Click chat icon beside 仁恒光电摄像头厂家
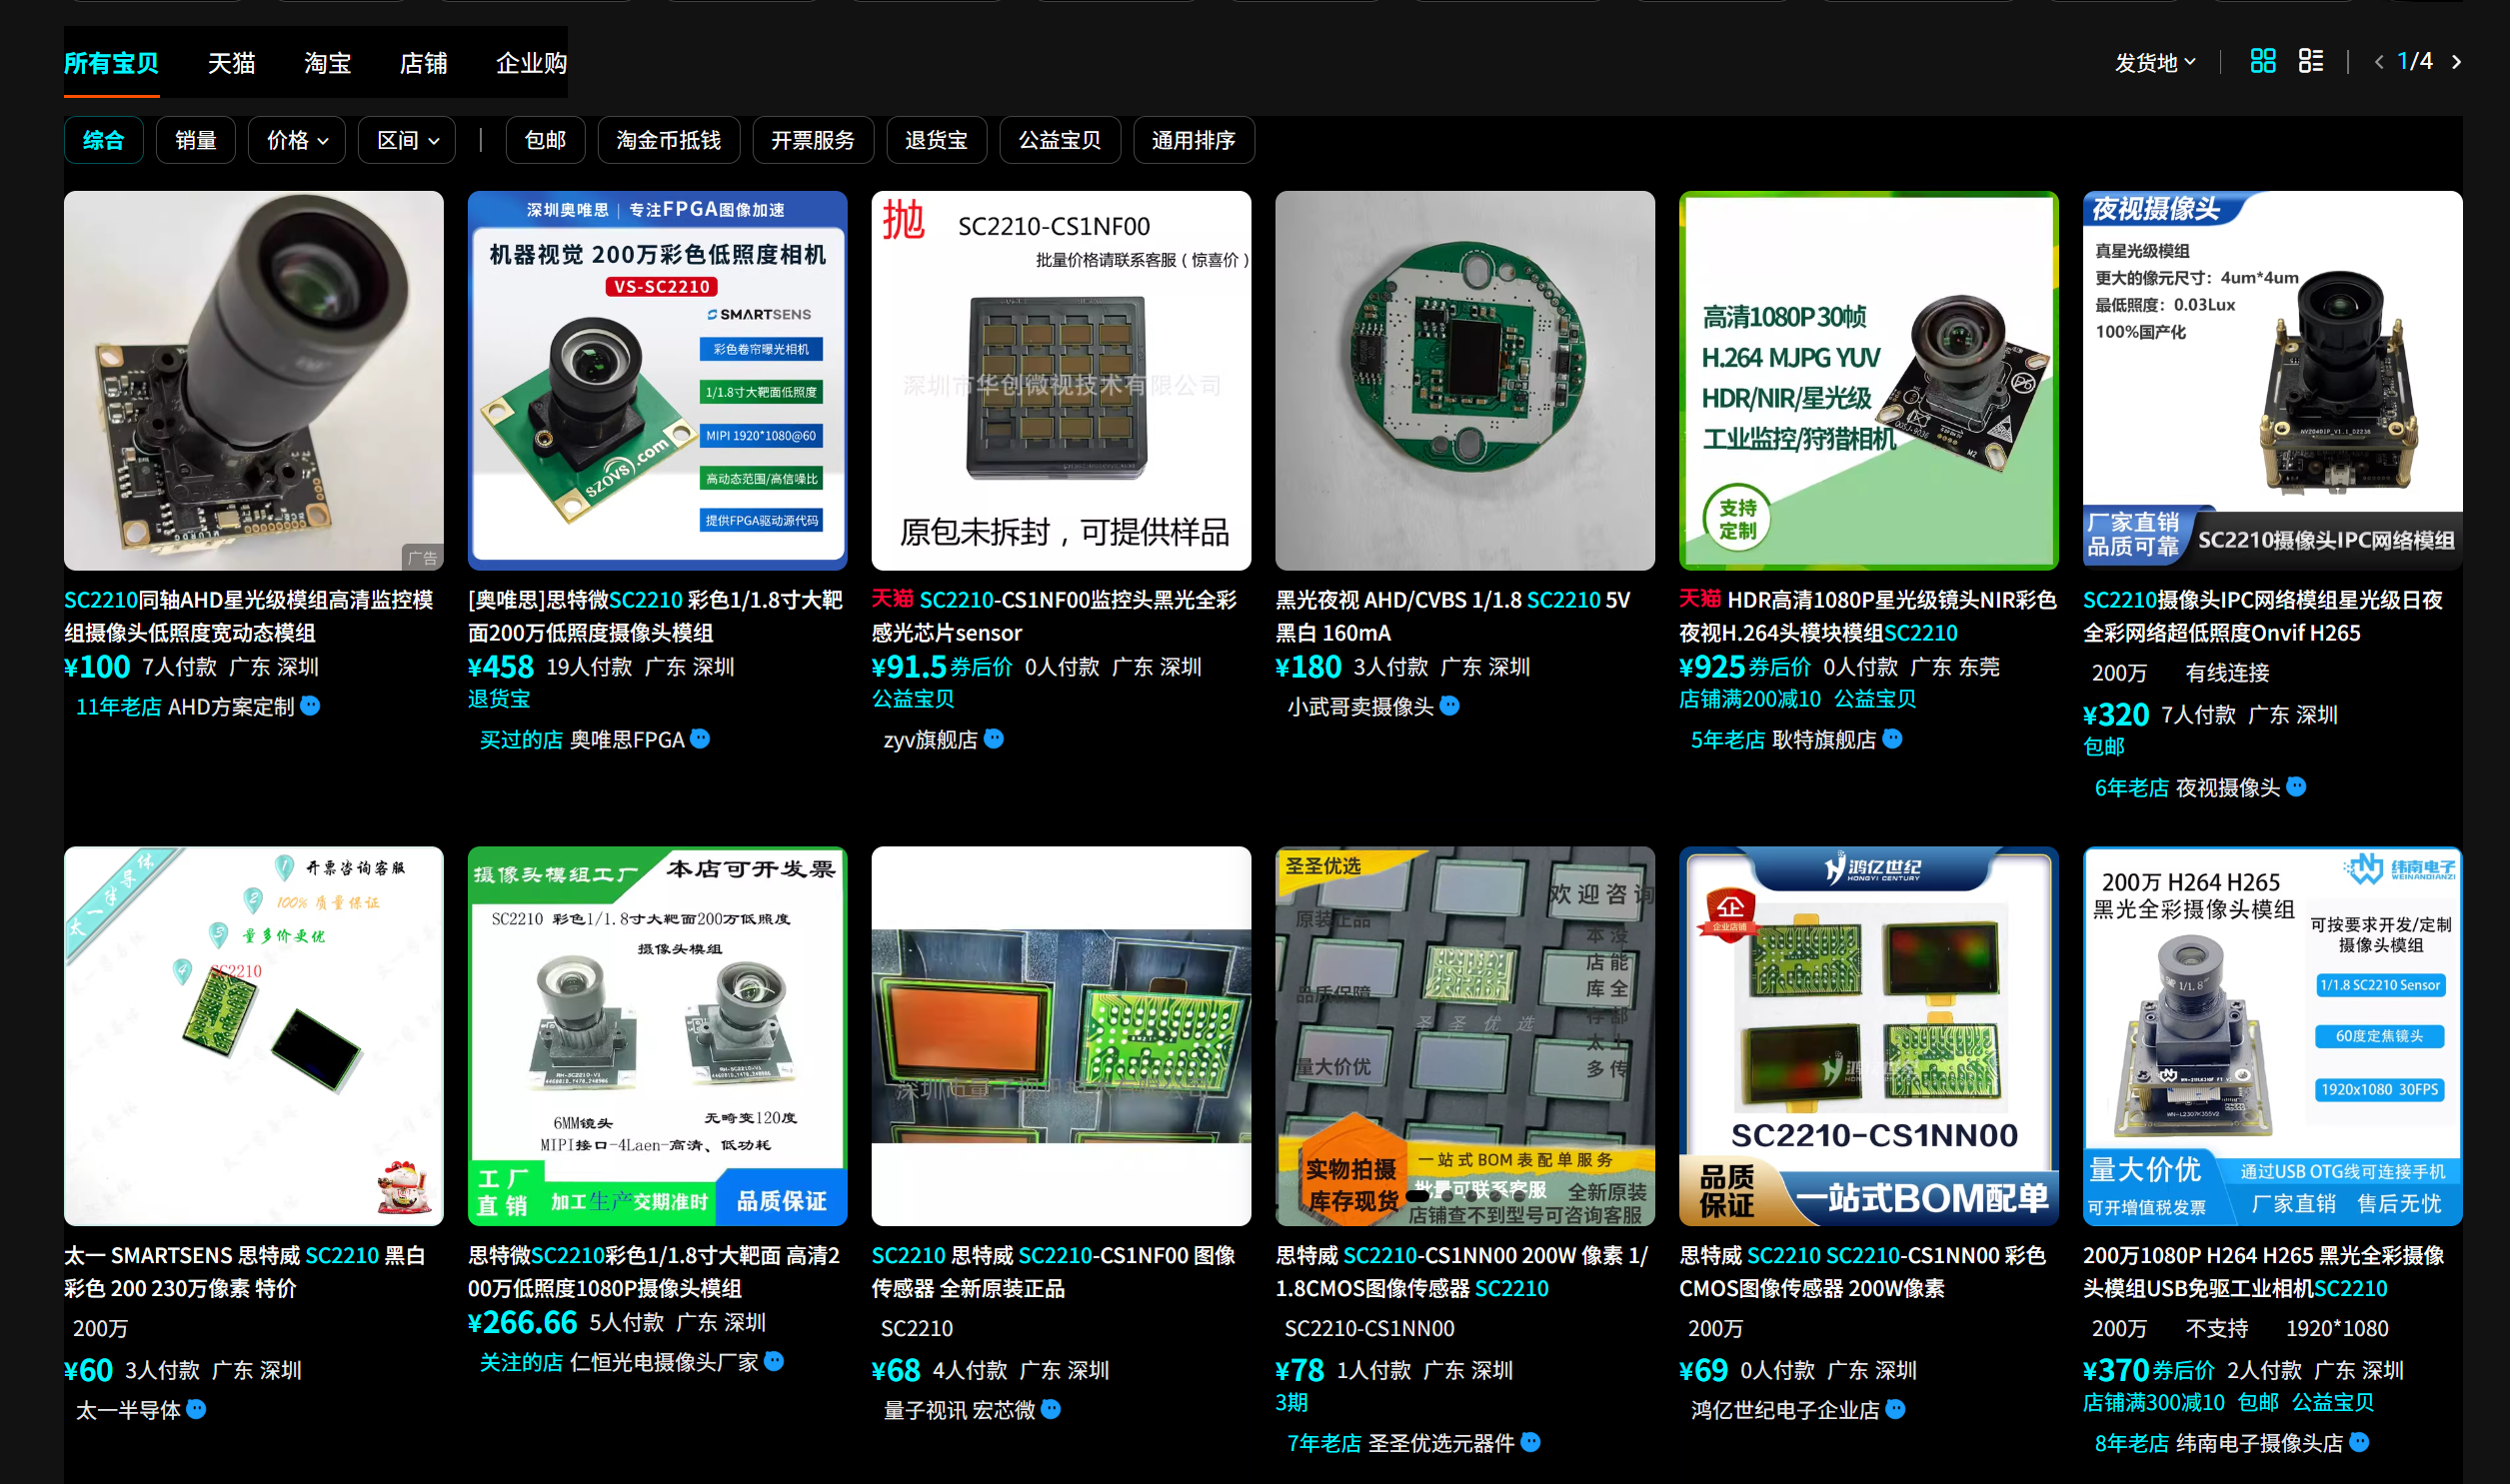Screen dimensions: 2510x1484 click(x=774, y=1361)
